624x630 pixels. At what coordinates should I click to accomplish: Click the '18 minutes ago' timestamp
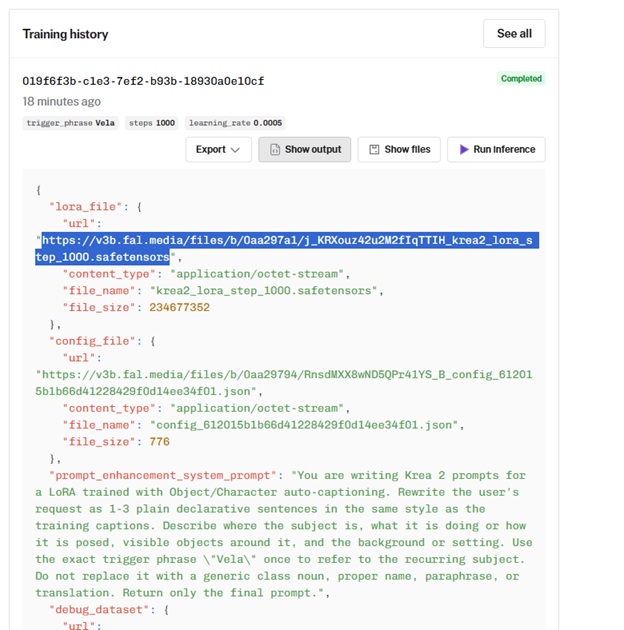[61, 101]
